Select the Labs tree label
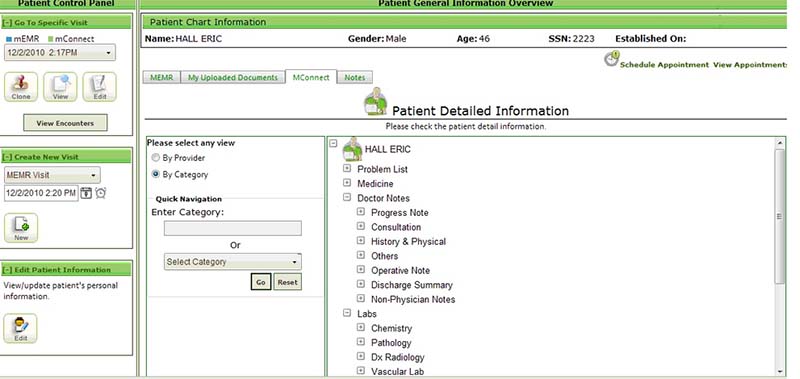This screenshot has width=800, height=379. point(367,314)
